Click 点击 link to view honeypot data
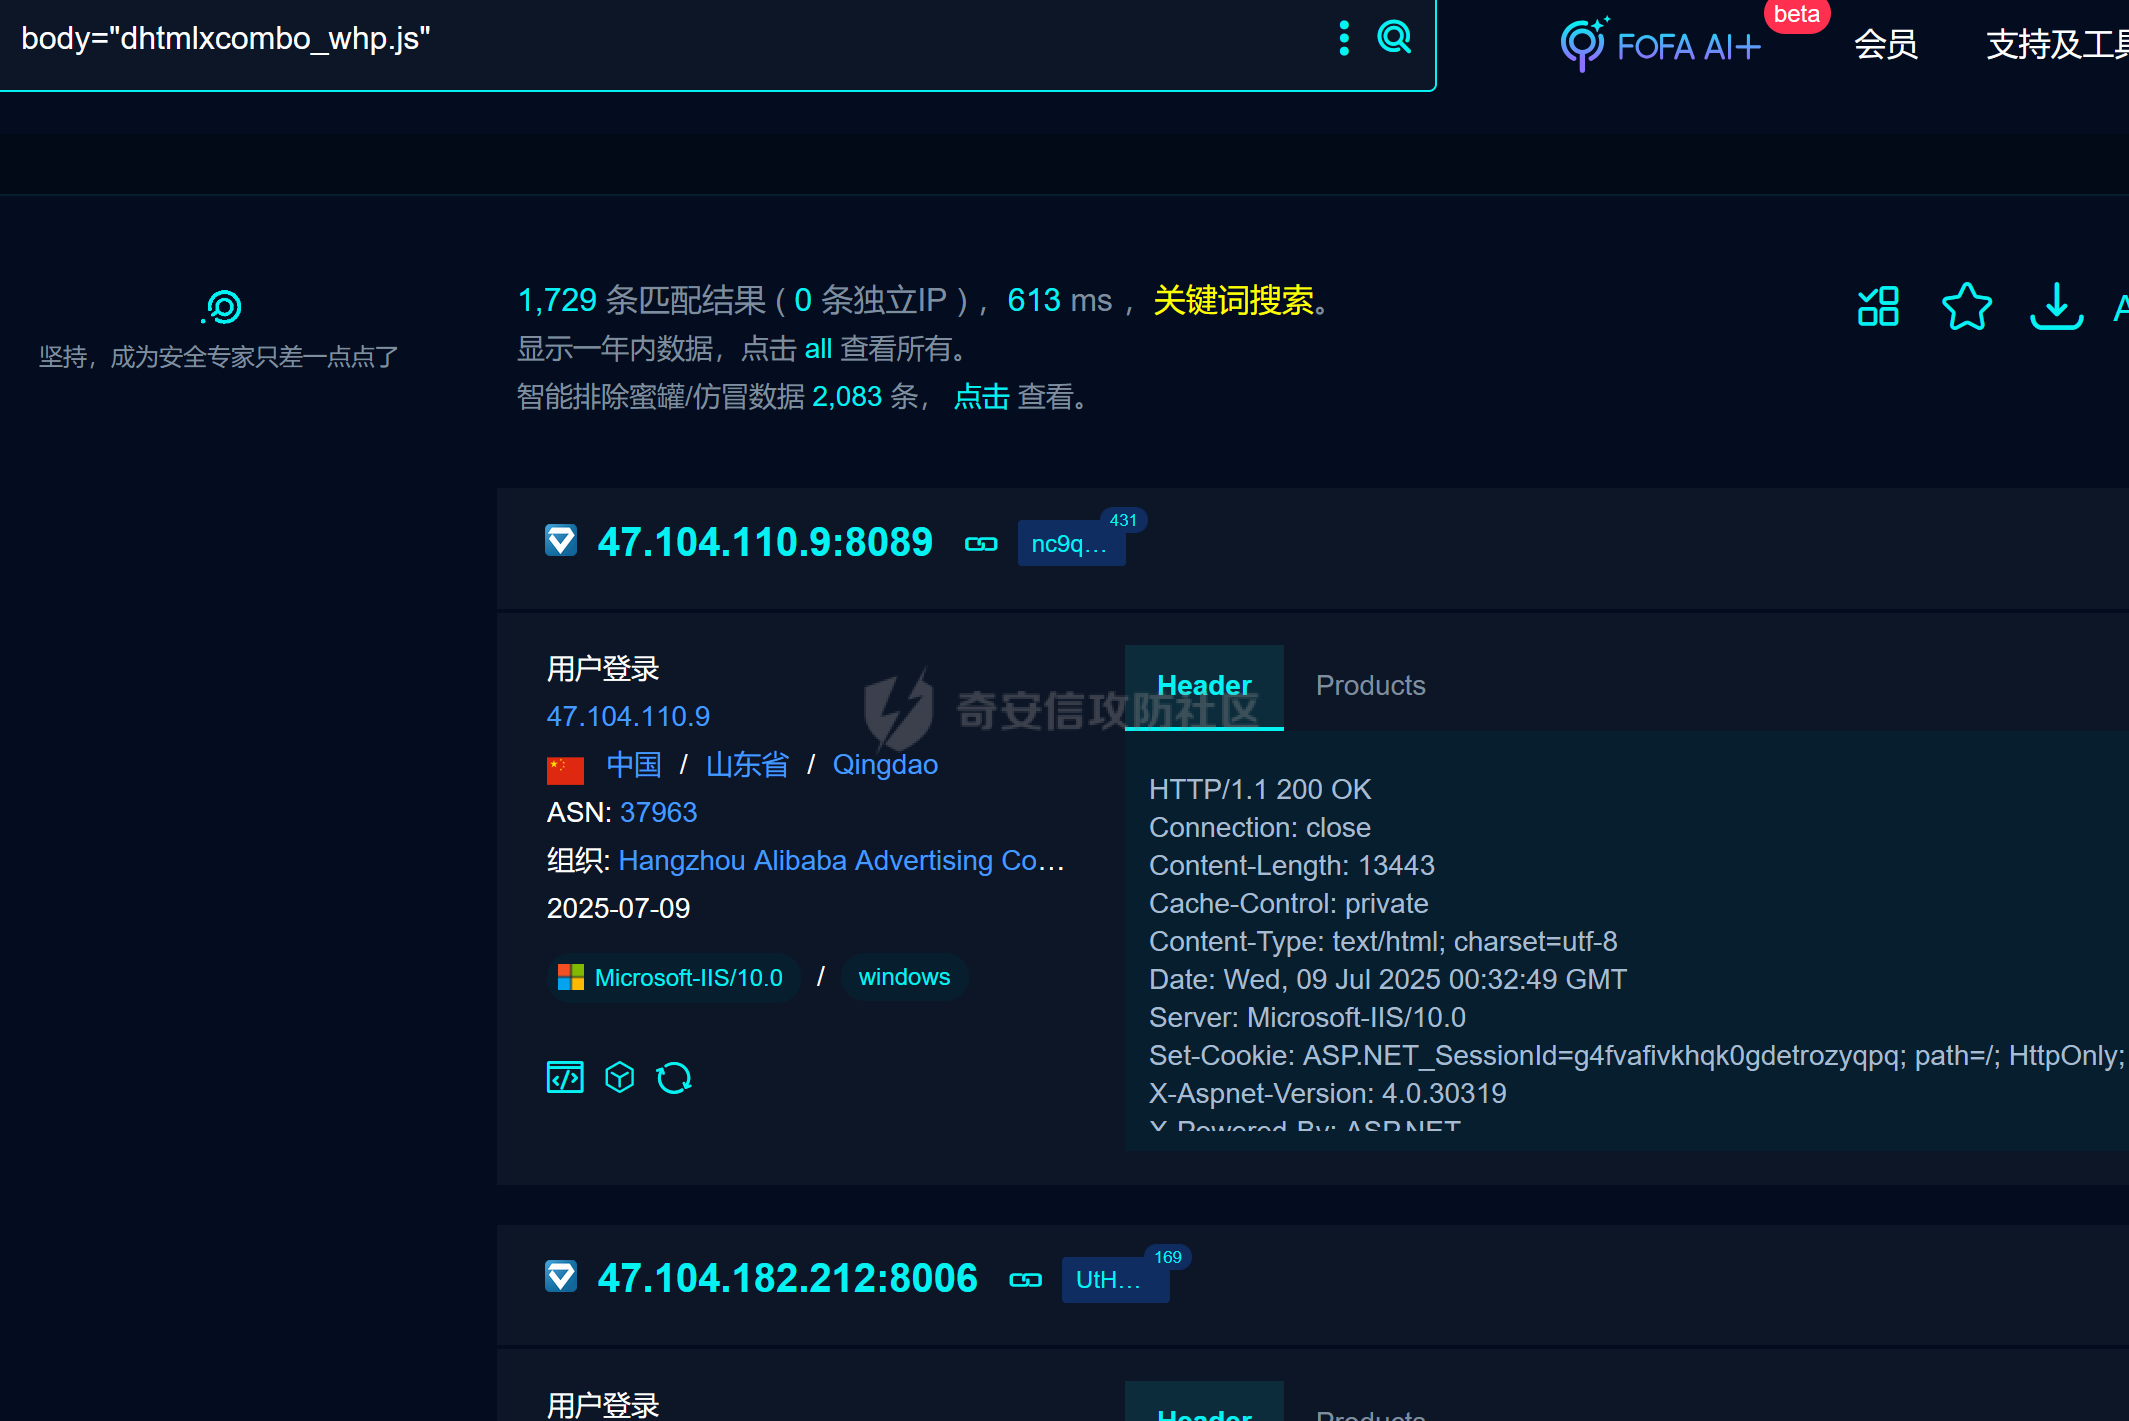 pyautogui.click(x=981, y=397)
